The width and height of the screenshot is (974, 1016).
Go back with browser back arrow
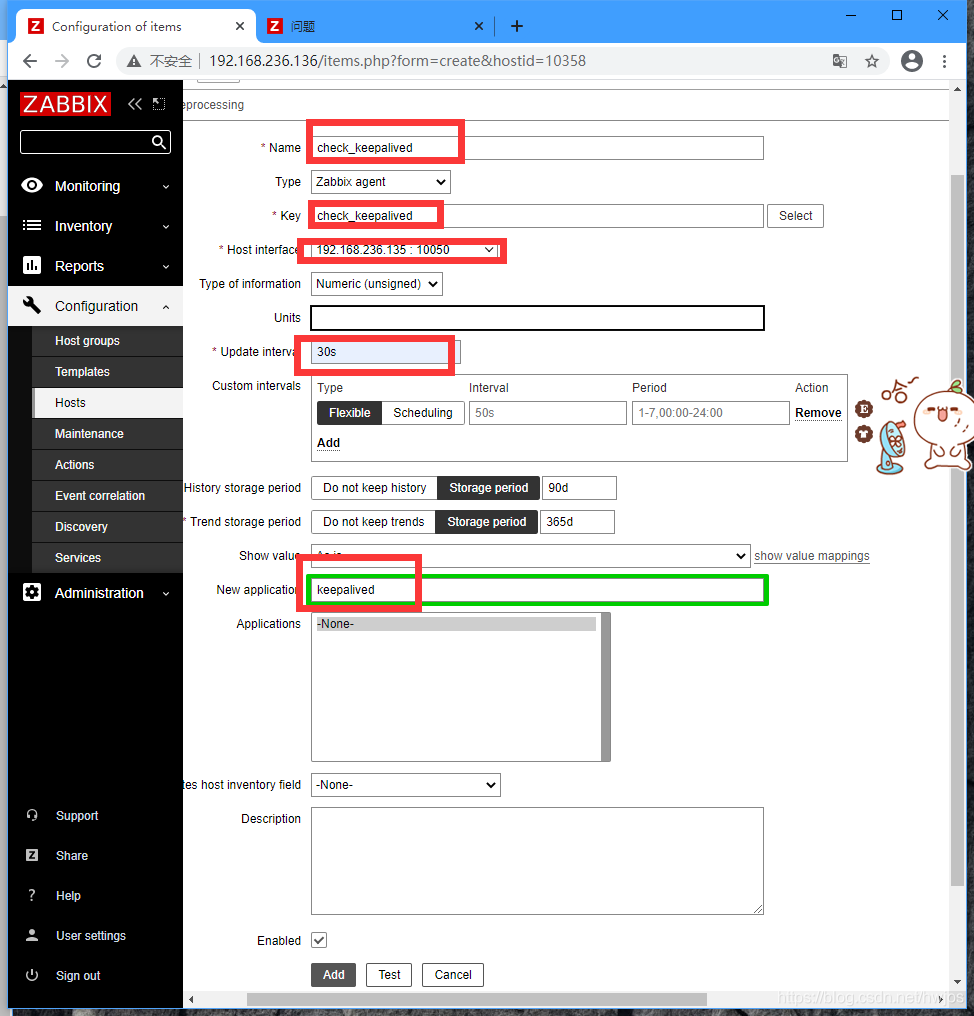point(30,61)
